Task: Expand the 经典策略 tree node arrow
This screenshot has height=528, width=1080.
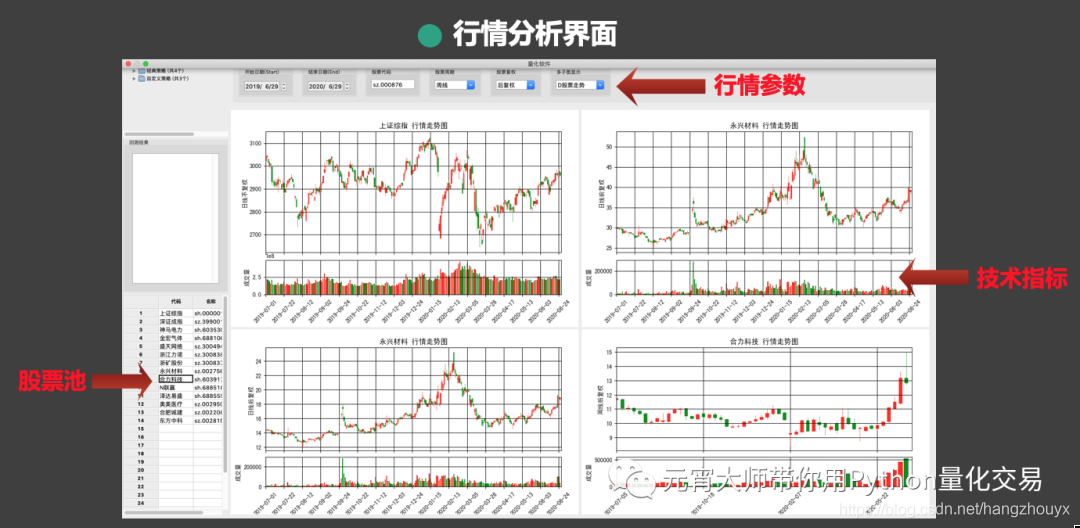Action: click(134, 70)
